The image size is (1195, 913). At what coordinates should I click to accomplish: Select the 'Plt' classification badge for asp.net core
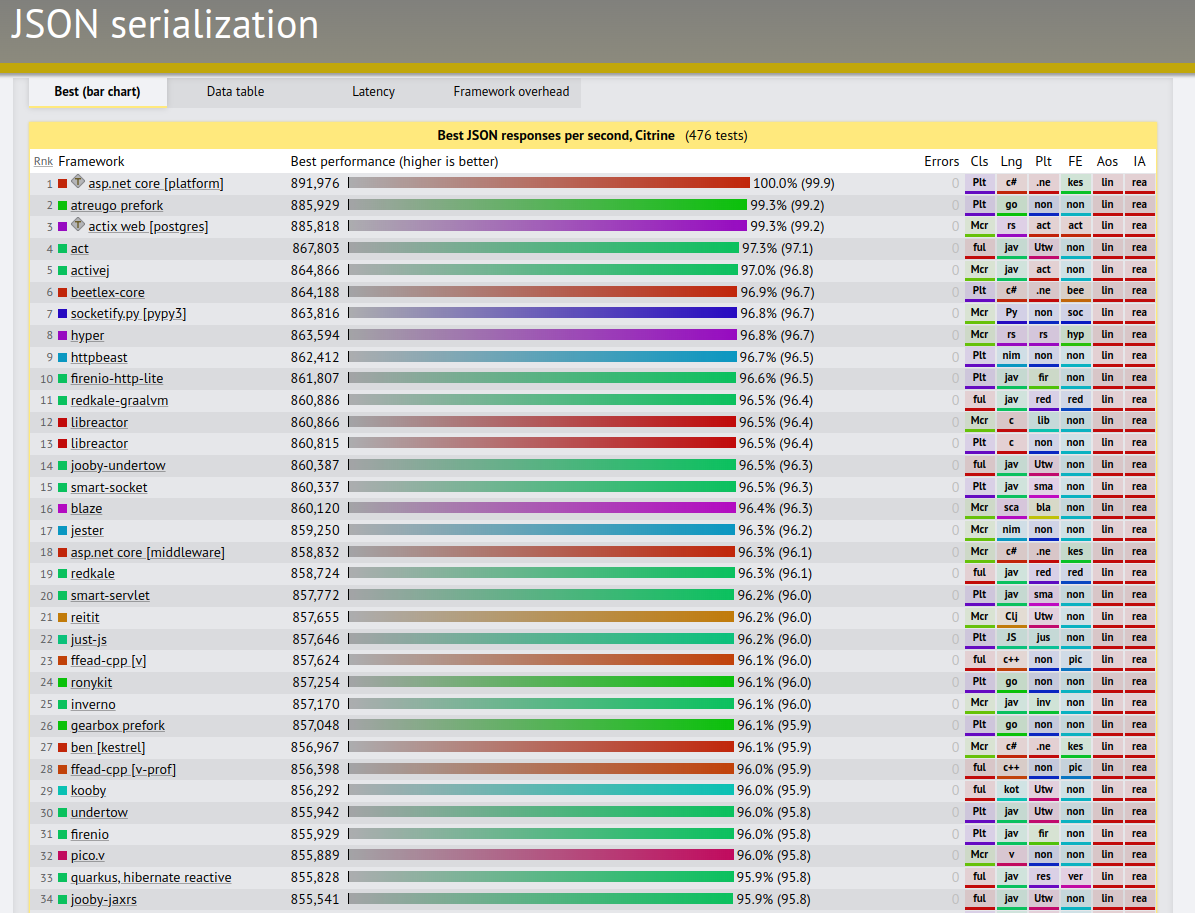pyautogui.click(x=979, y=183)
